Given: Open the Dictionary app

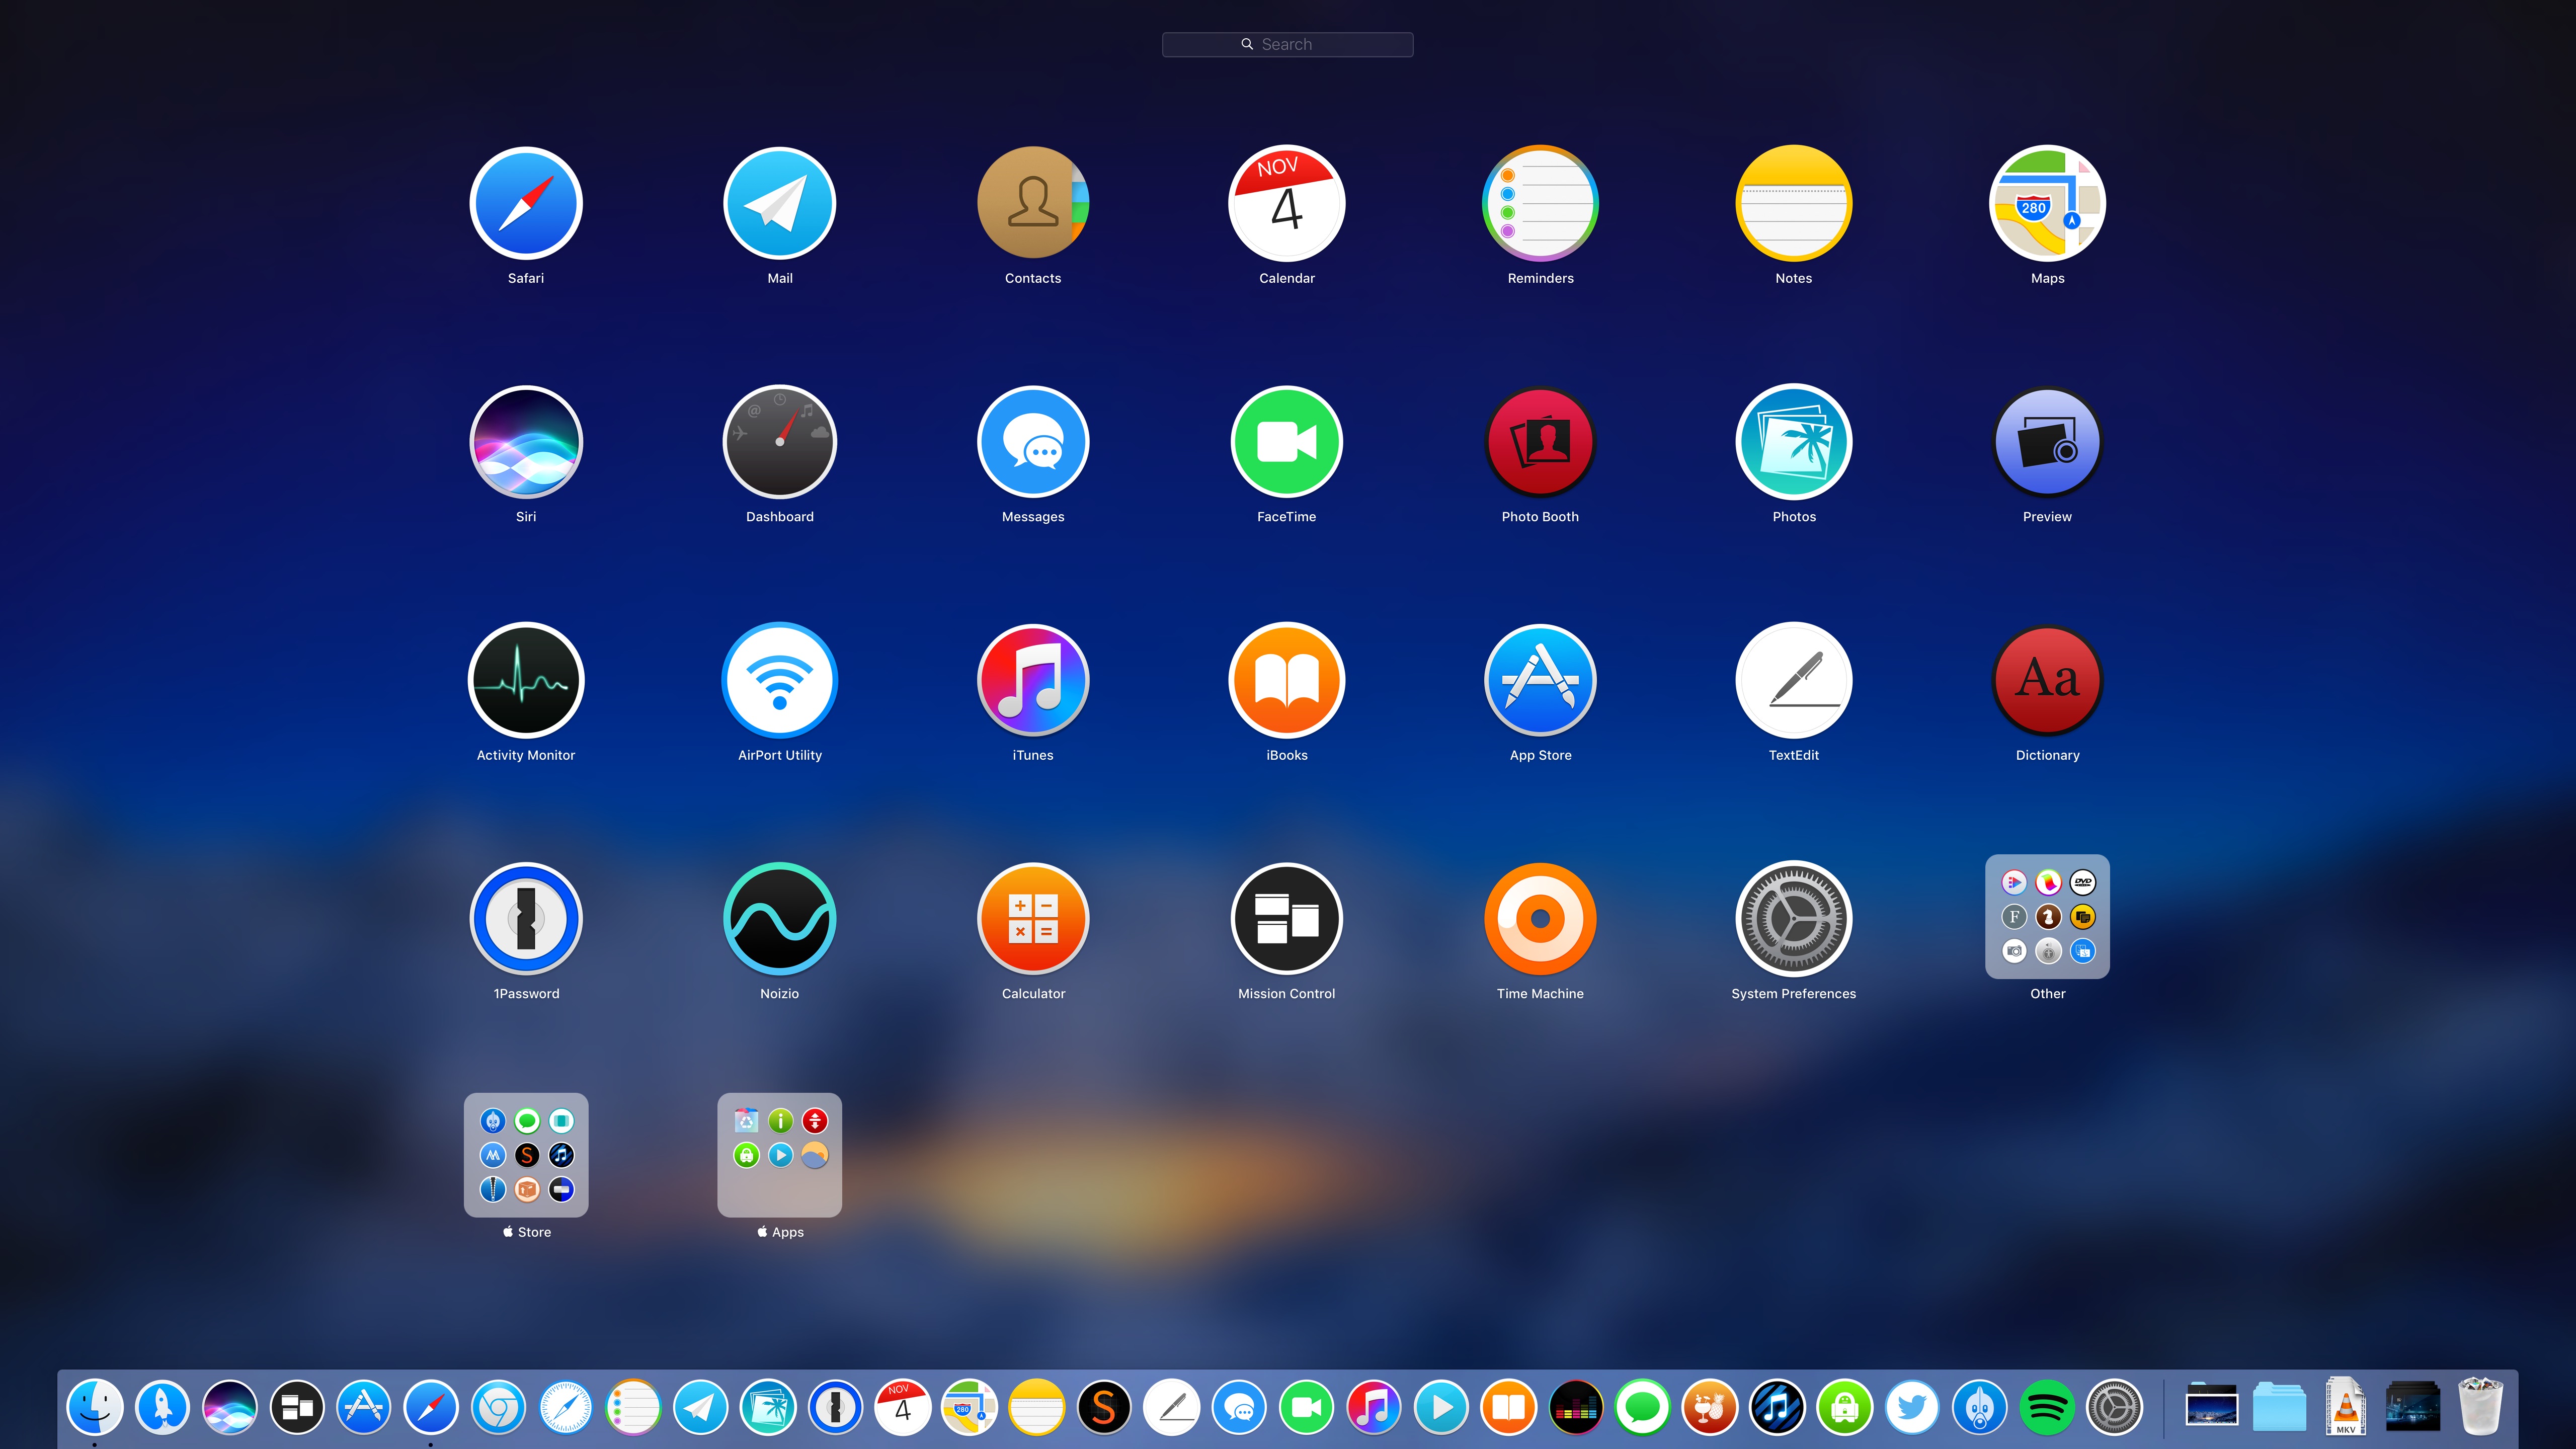Looking at the screenshot, I should coord(2047,680).
